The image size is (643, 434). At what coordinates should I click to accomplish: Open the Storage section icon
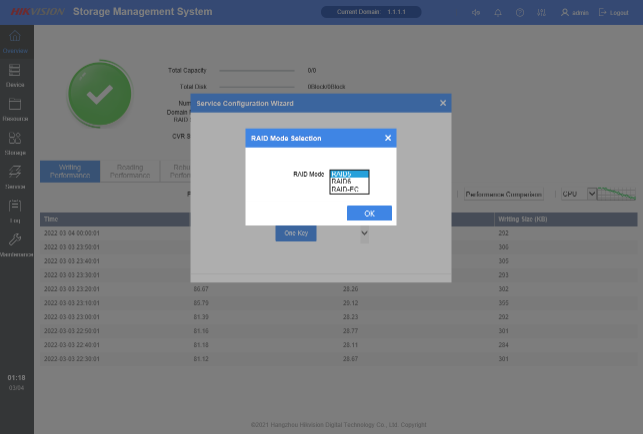coord(15,143)
